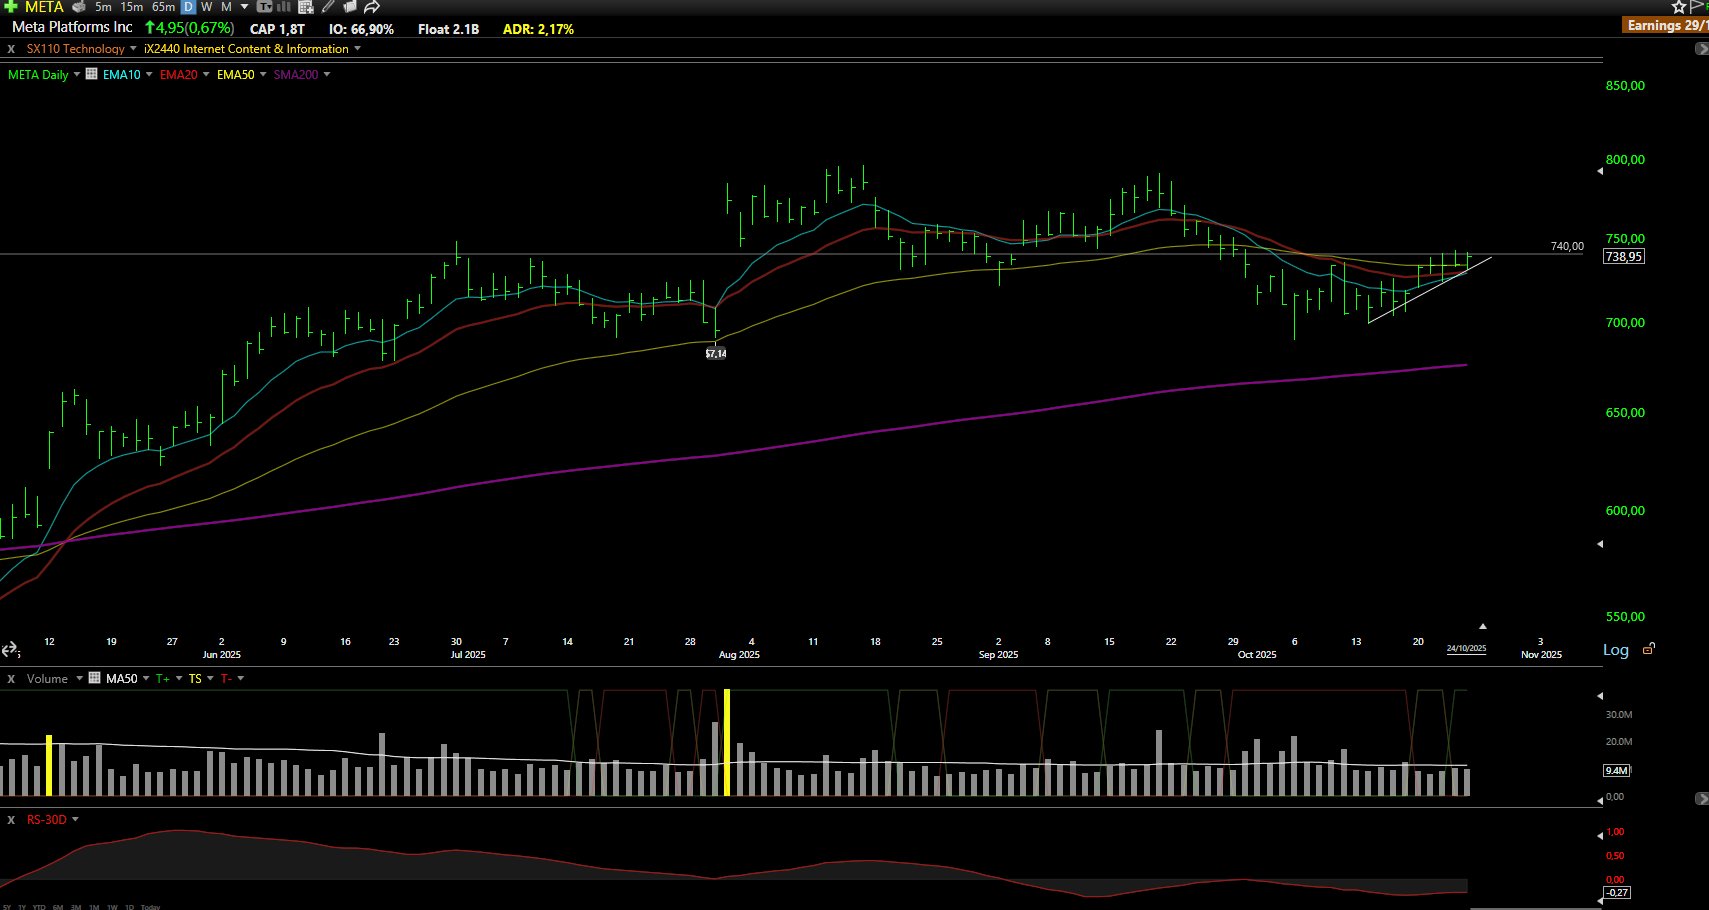Click the Float 2.1B value
Image resolution: width=1709 pixels, height=910 pixels.
click(448, 29)
